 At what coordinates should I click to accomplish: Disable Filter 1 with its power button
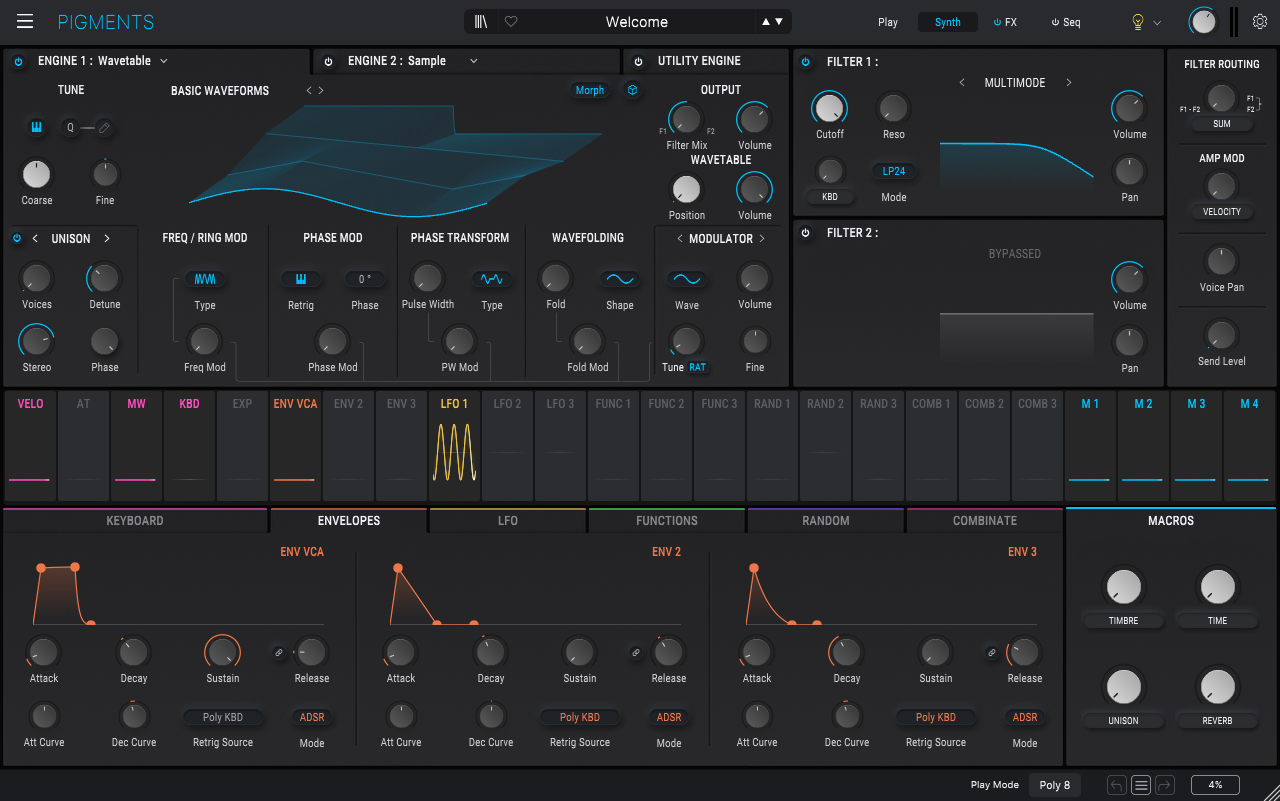point(806,62)
